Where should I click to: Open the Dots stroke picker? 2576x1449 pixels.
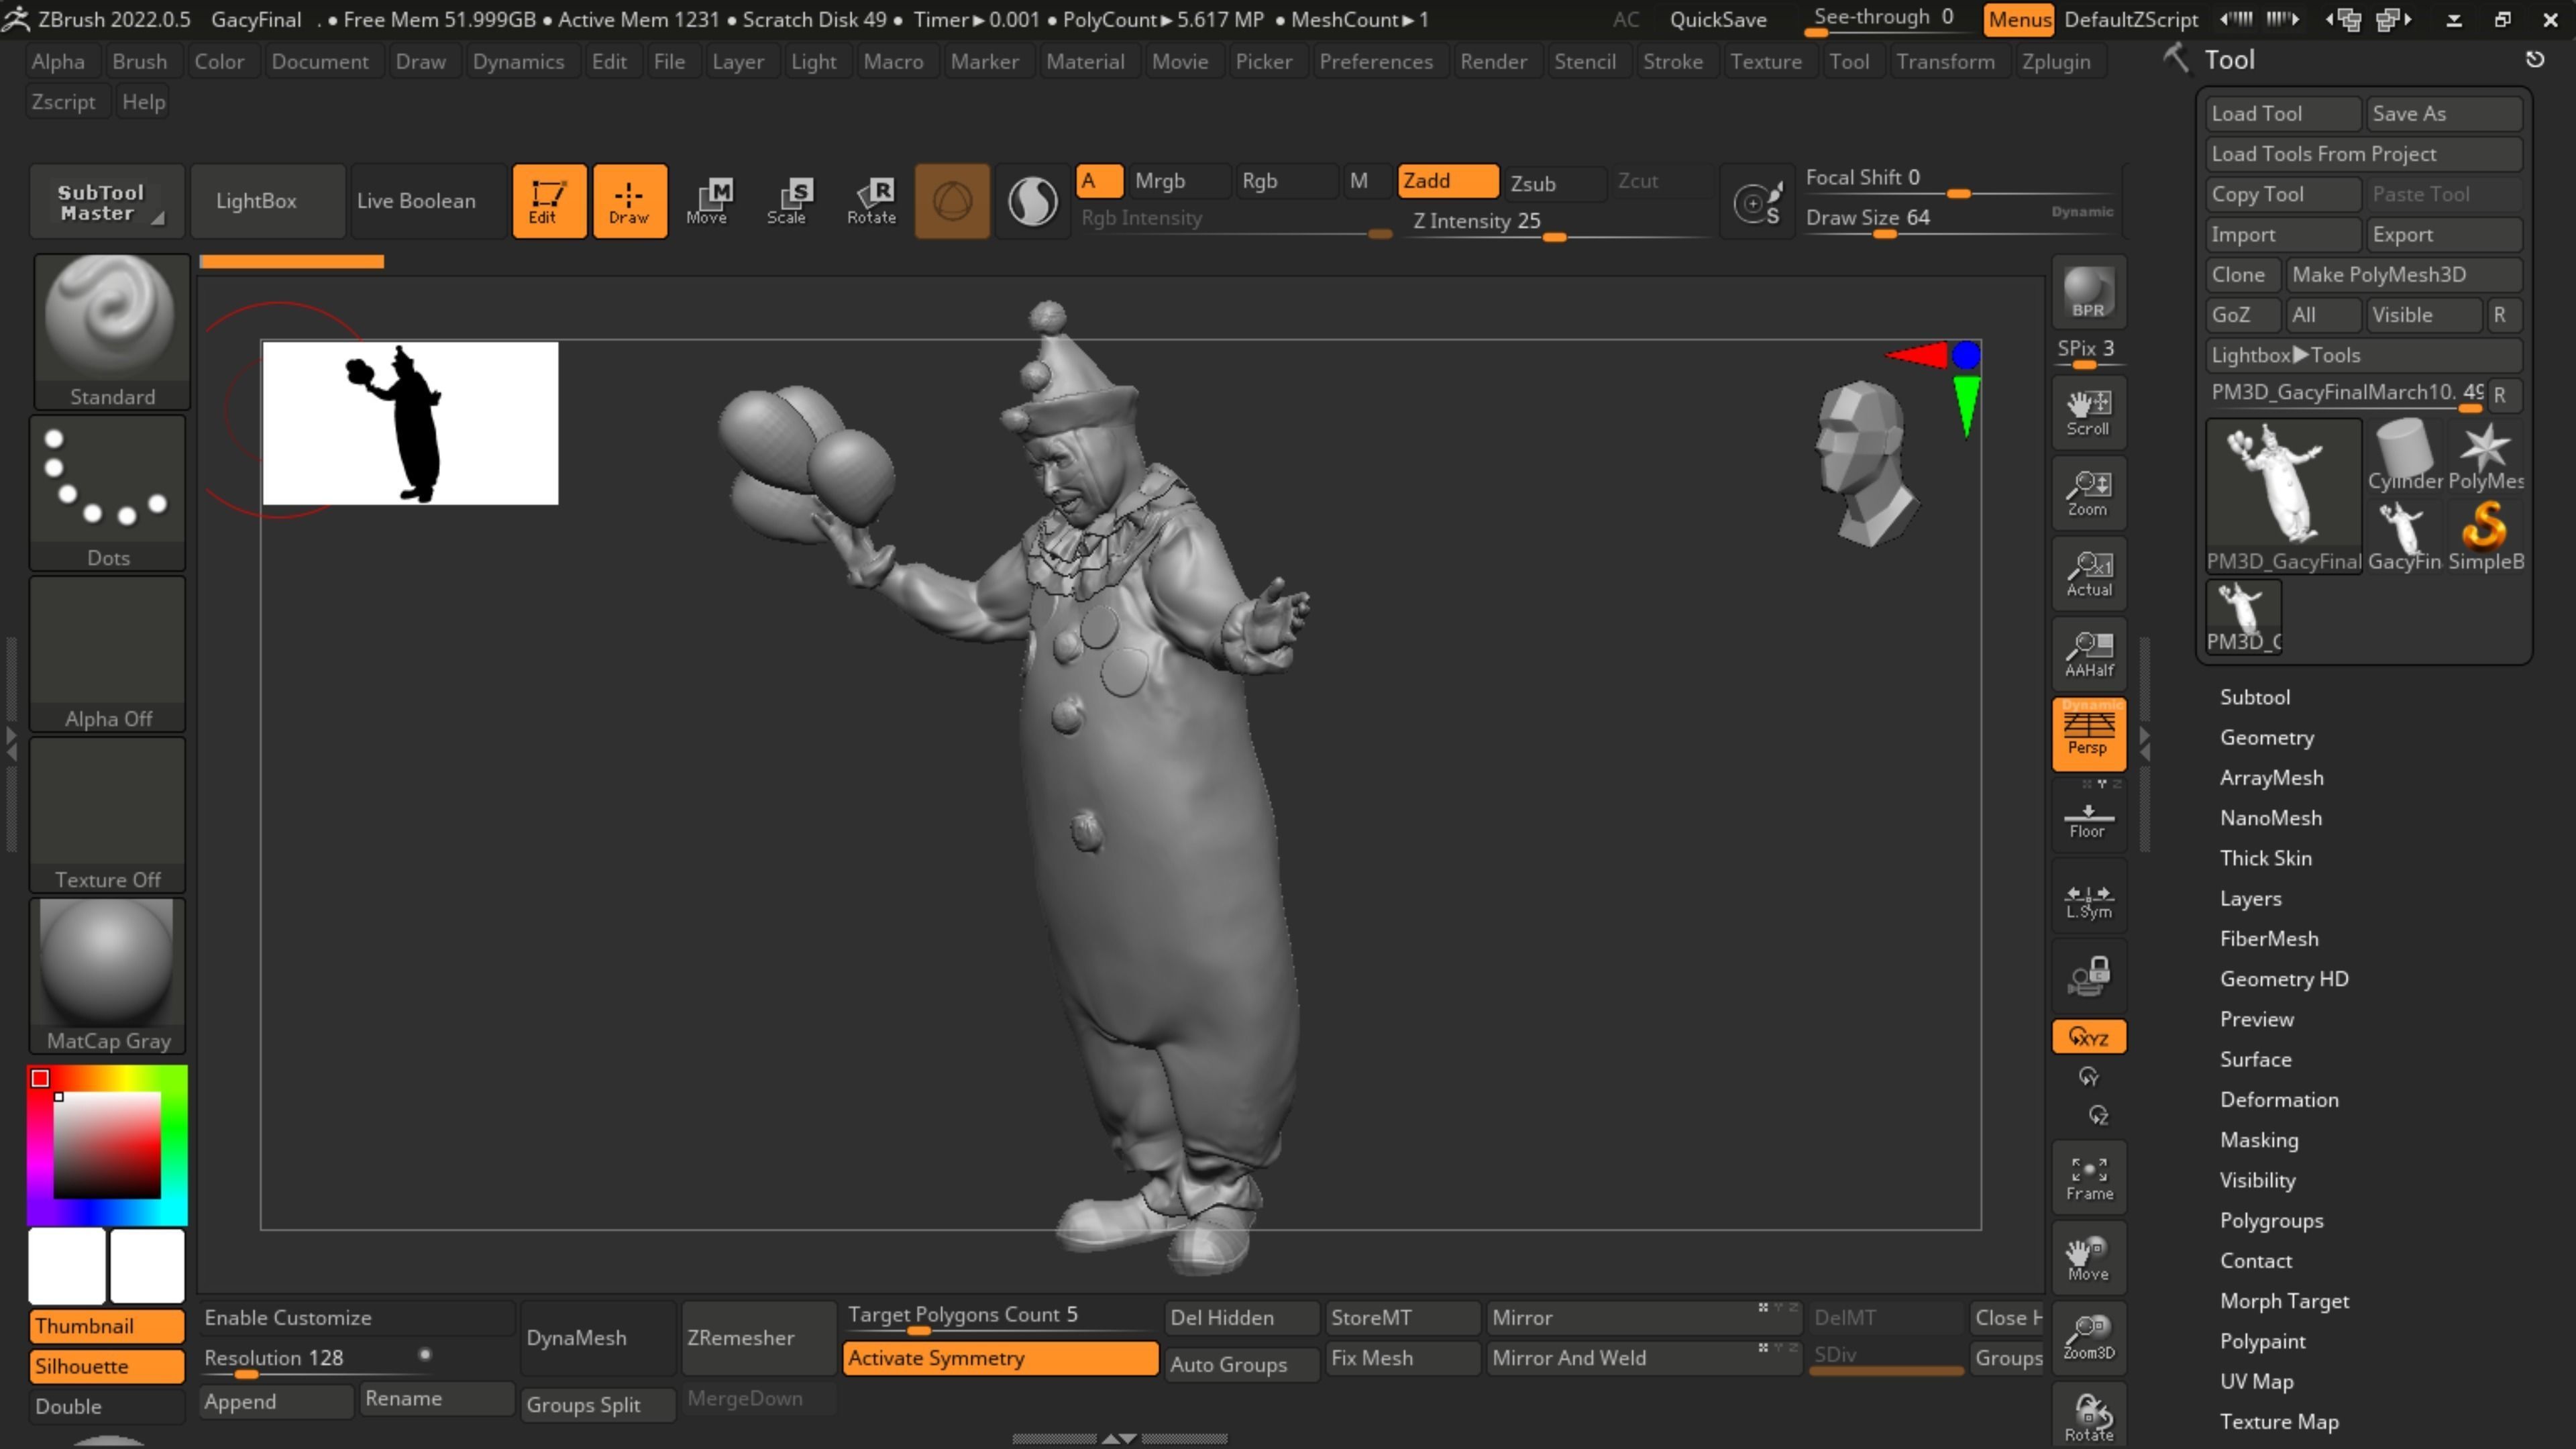[108, 493]
